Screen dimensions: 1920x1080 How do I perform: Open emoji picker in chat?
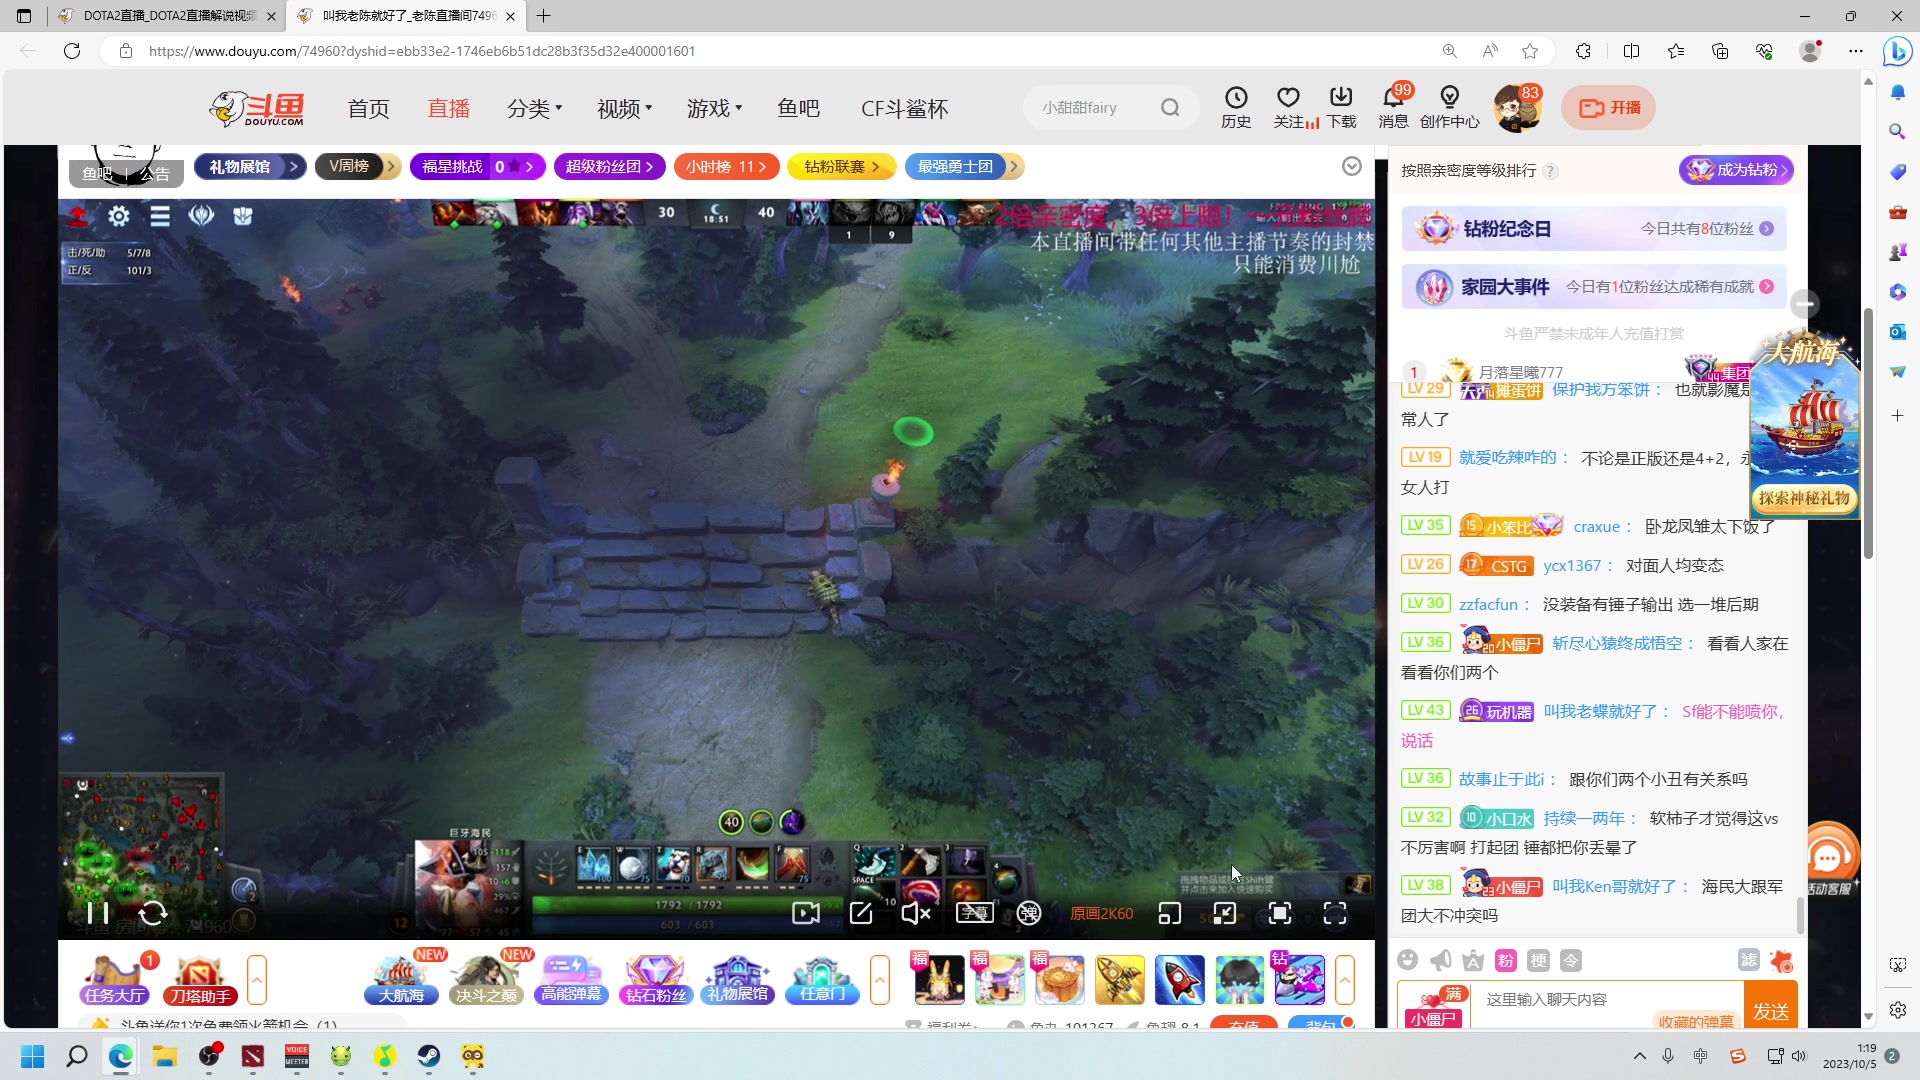[x=1408, y=960]
